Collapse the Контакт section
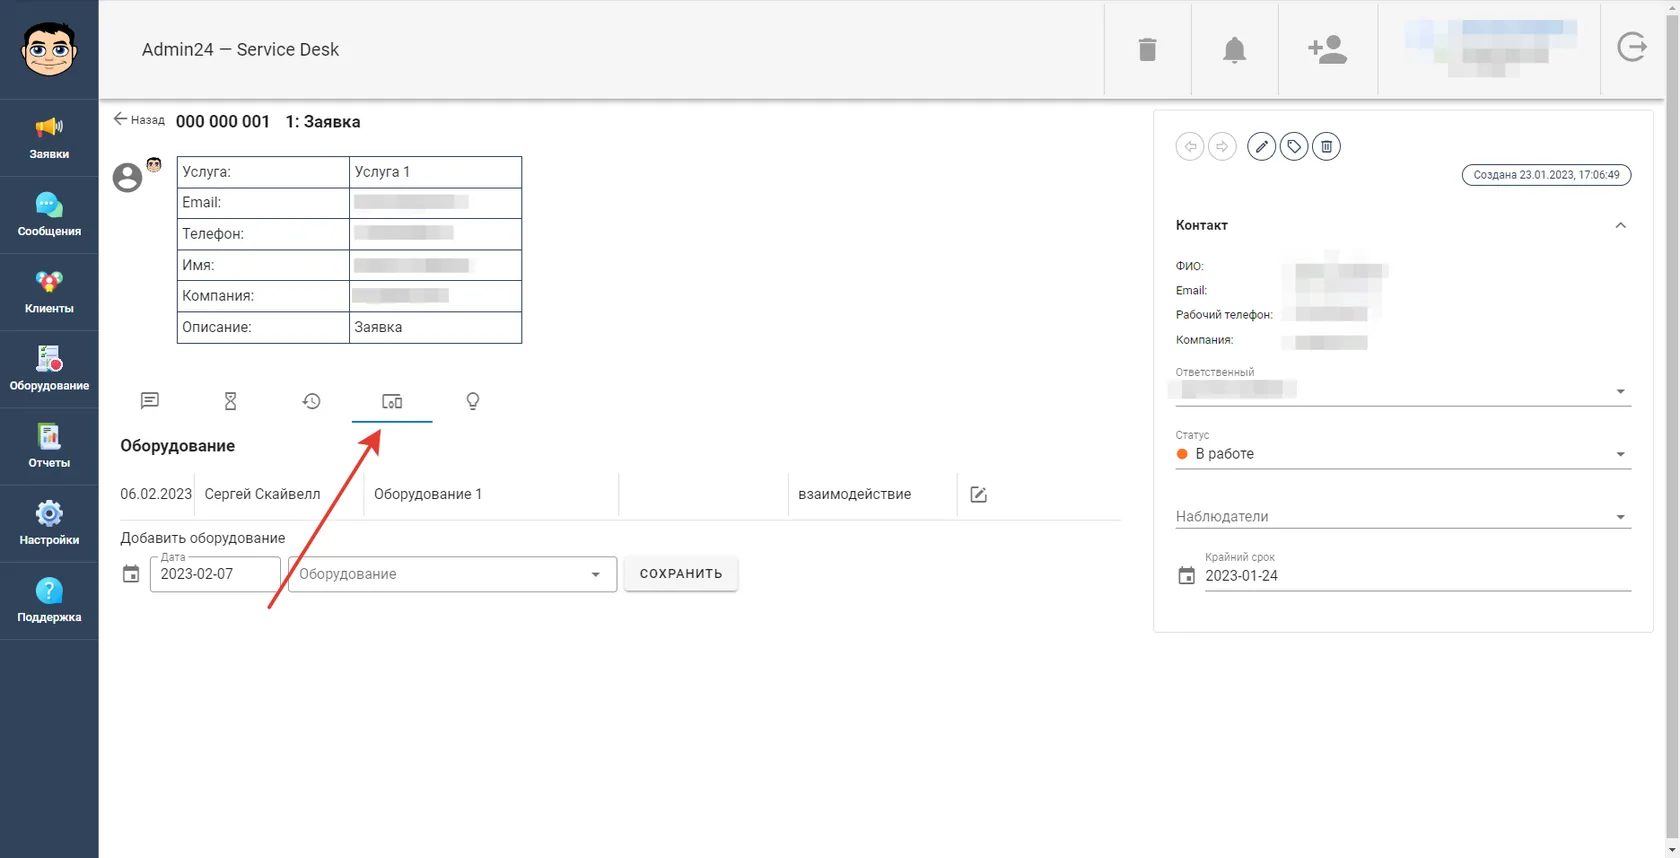 coord(1620,225)
